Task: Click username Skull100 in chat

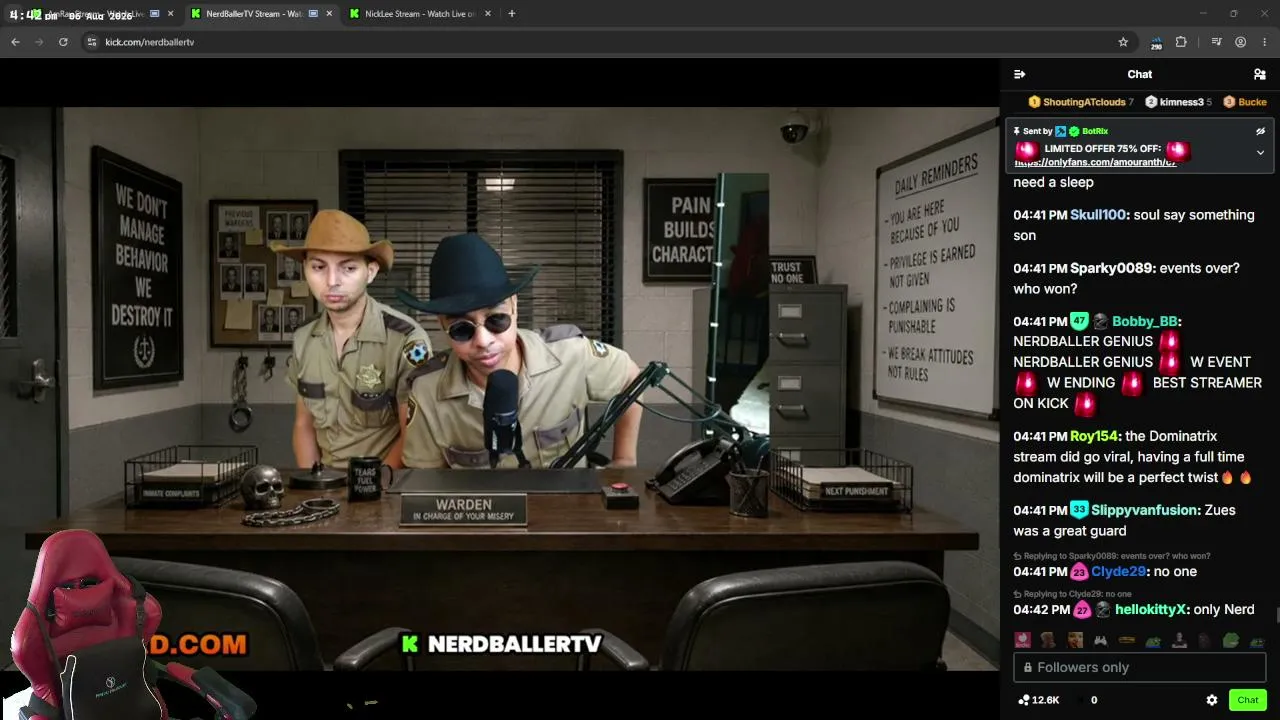Action: pos(1098,215)
